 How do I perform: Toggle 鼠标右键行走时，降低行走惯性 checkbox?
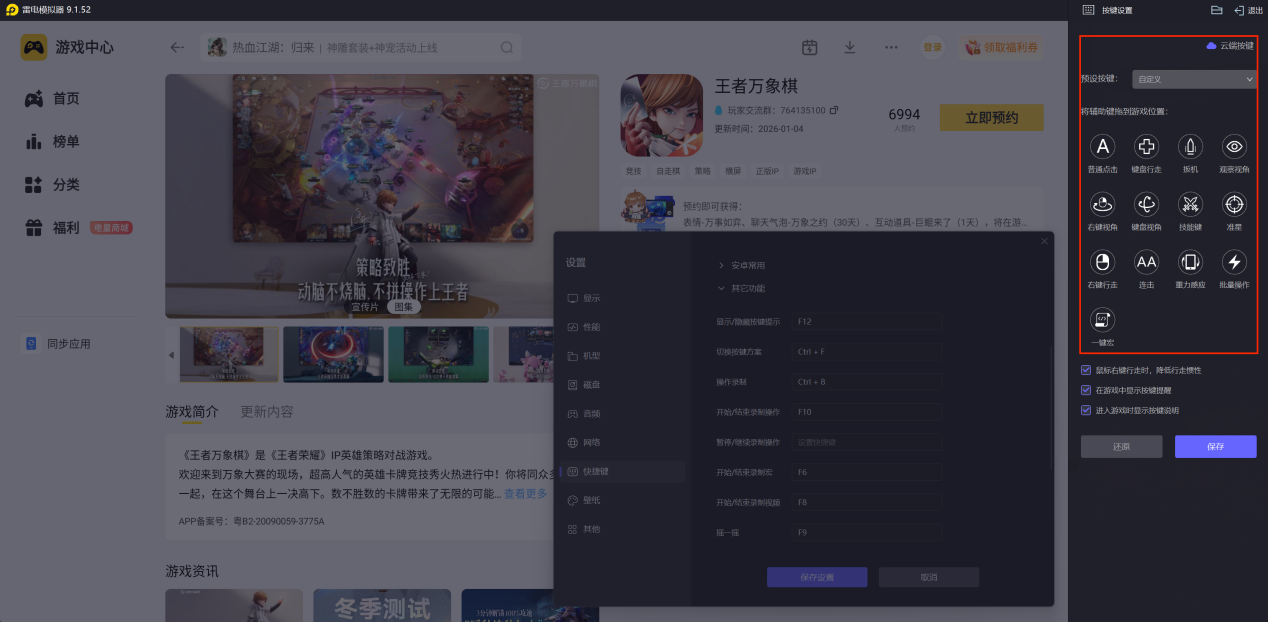[1087, 370]
